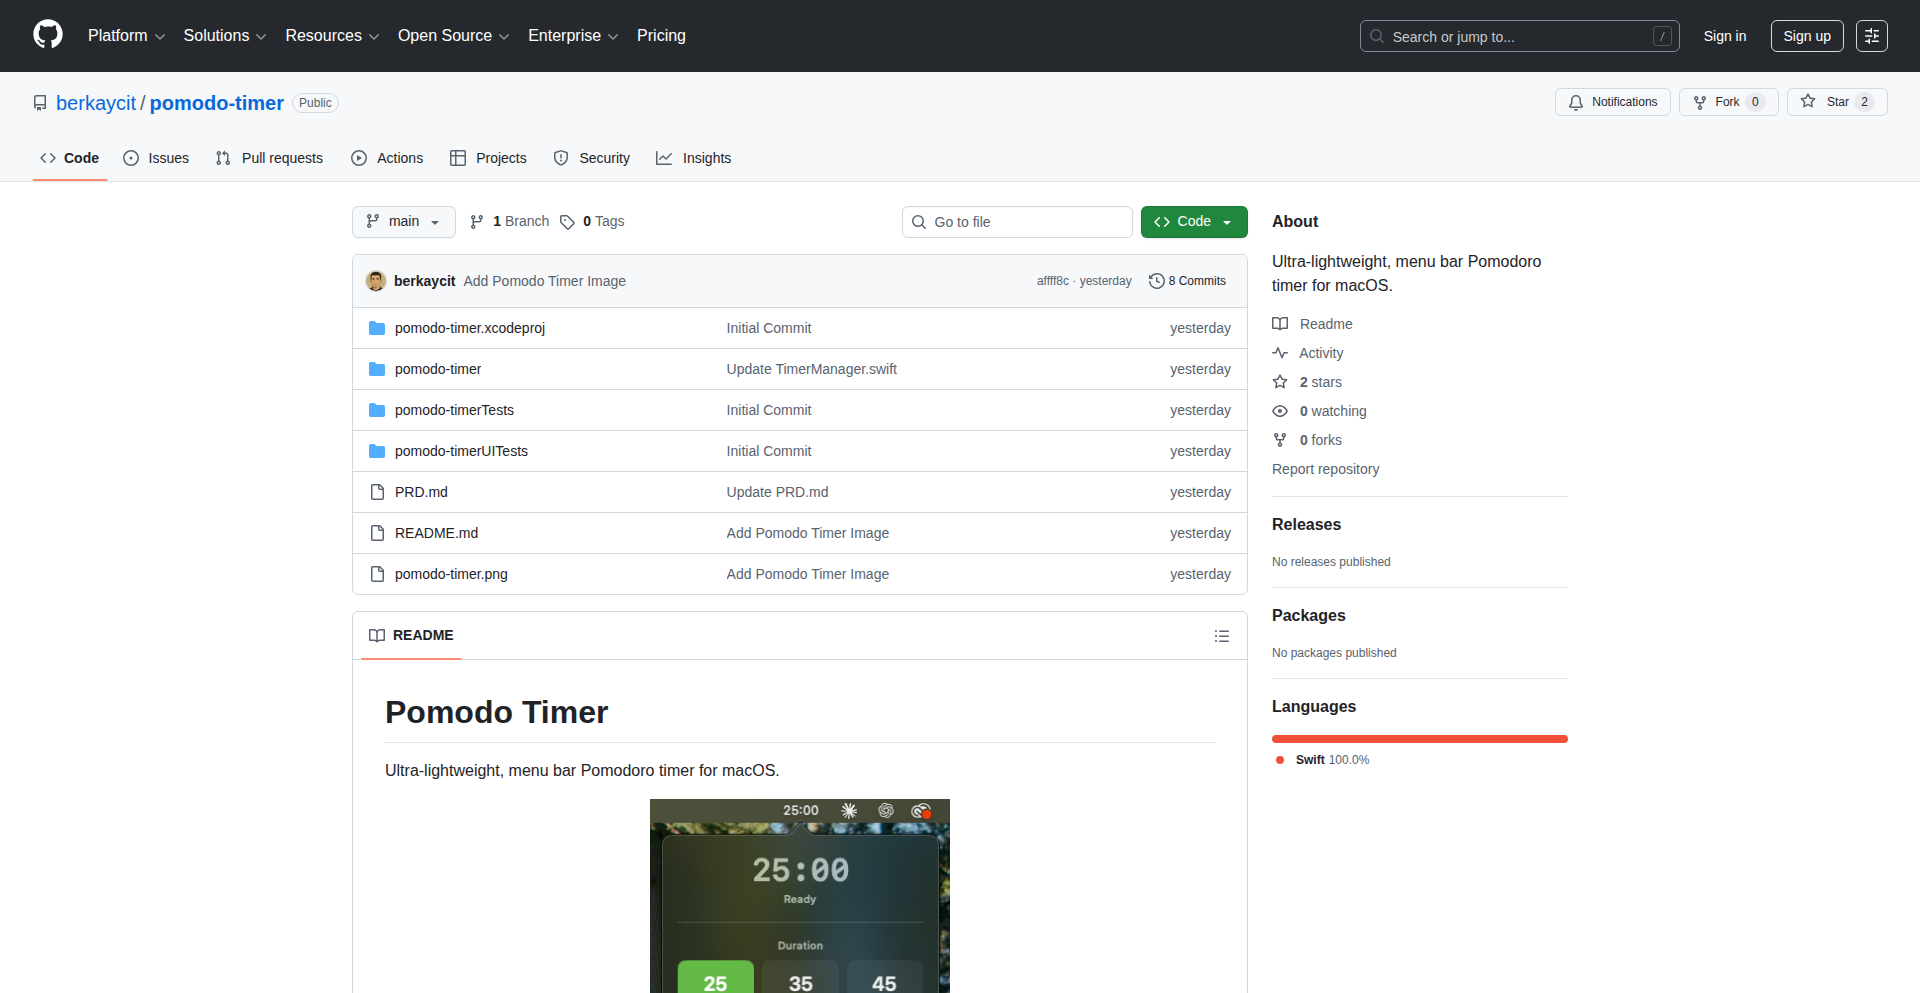This screenshot has height=993, width=1920.
Task: Open the pomodo-timer.xcodeproj folder
Action: [470, 328]
